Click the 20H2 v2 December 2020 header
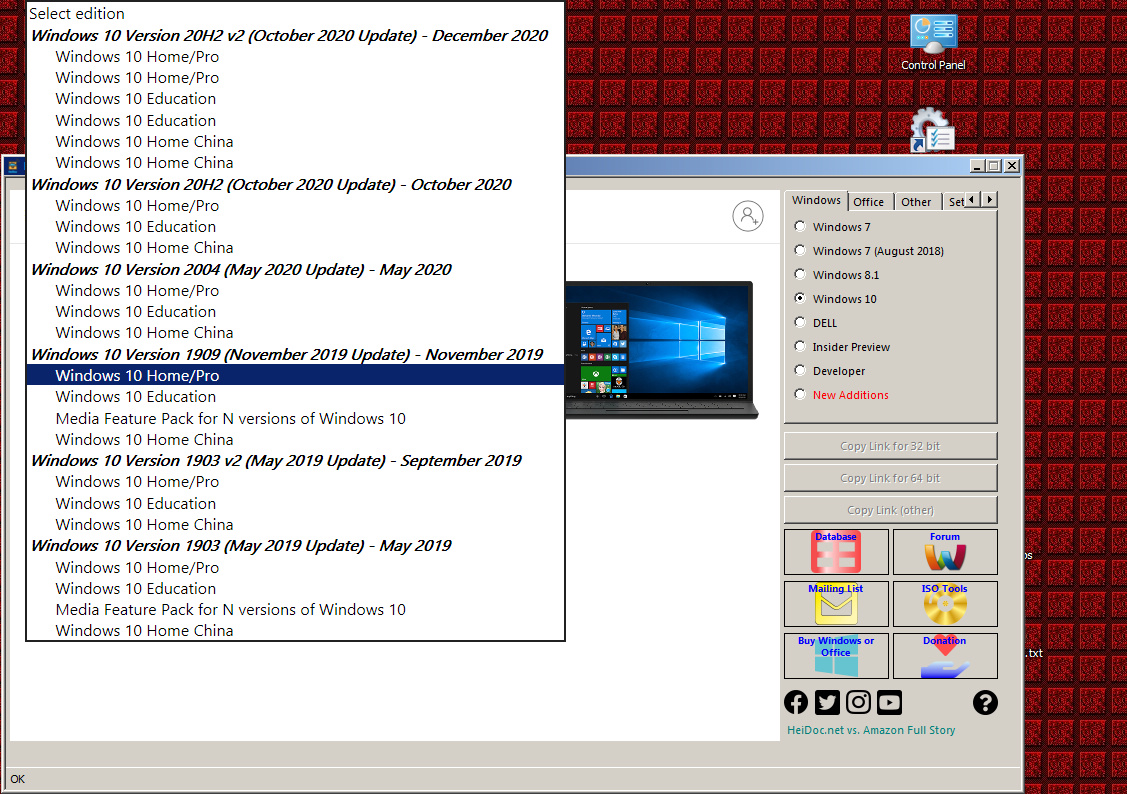 (295, 35)
